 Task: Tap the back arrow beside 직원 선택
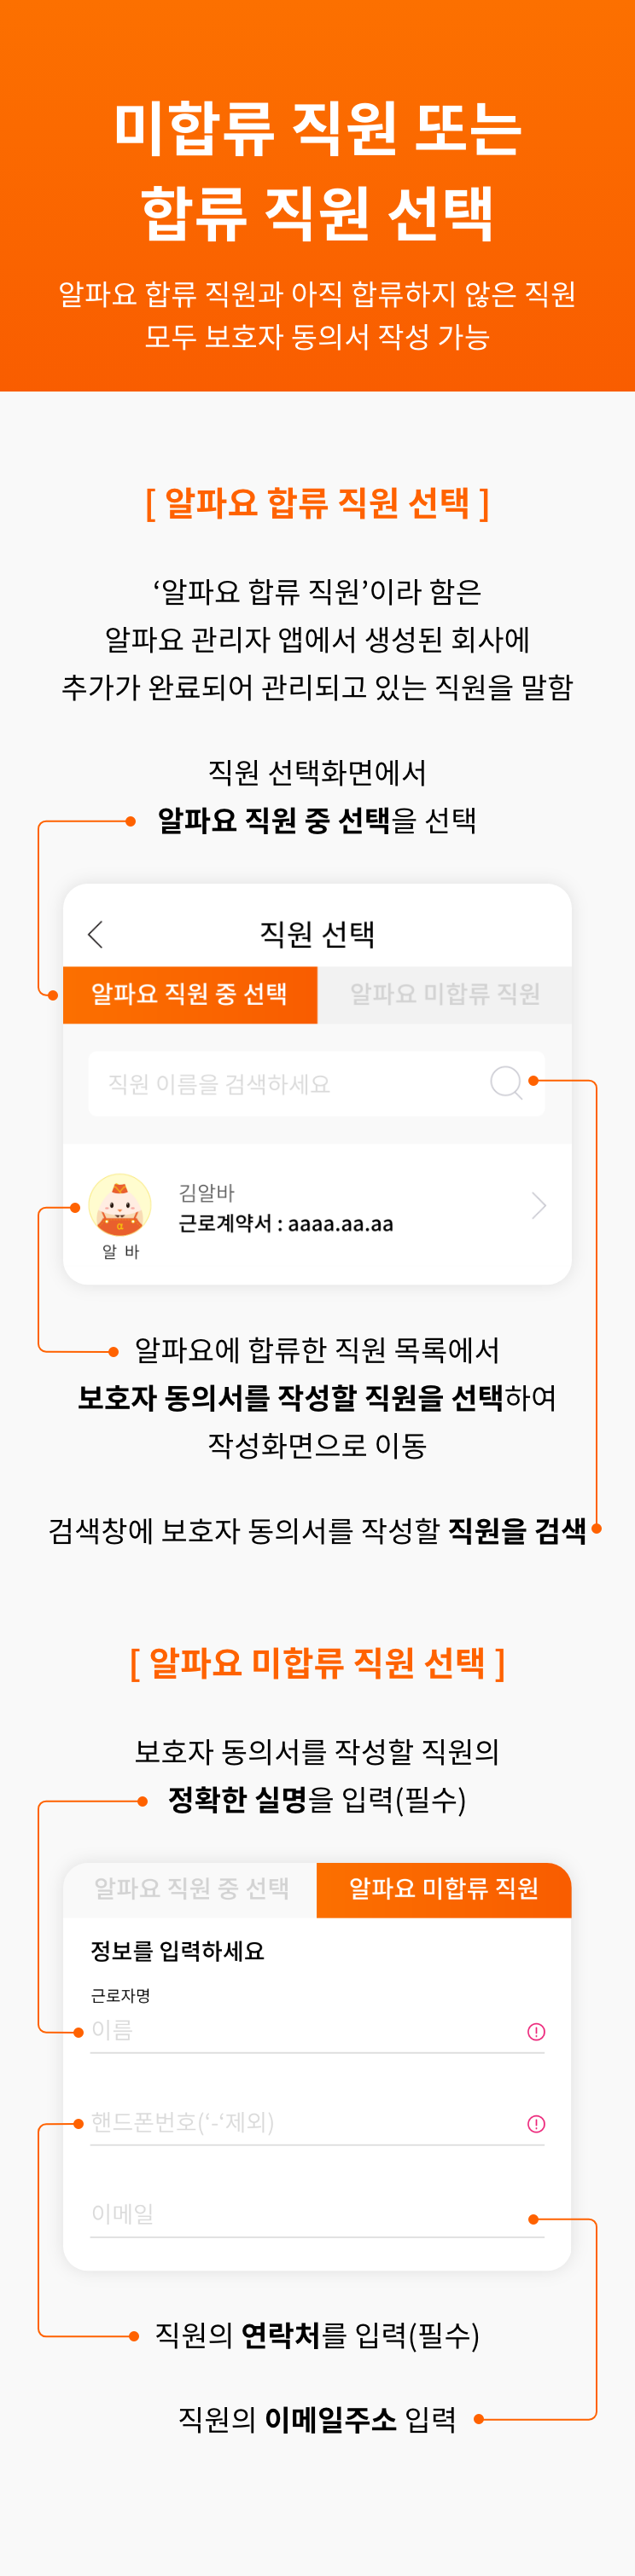pyautogui.click(x=96, y=935)
